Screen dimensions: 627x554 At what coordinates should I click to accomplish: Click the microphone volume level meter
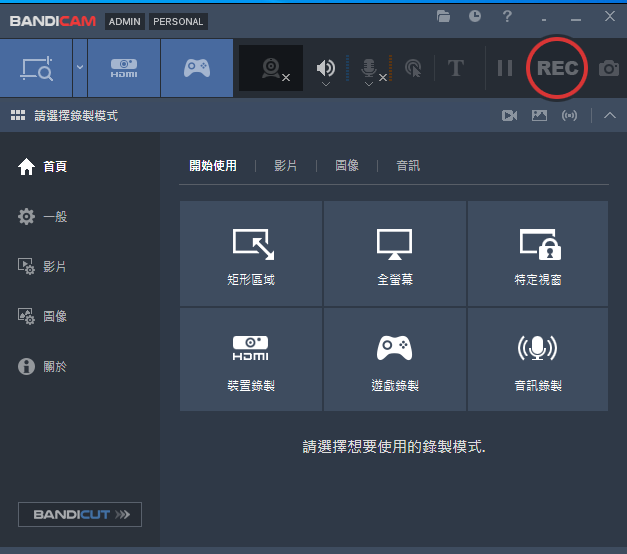[390, 68]
